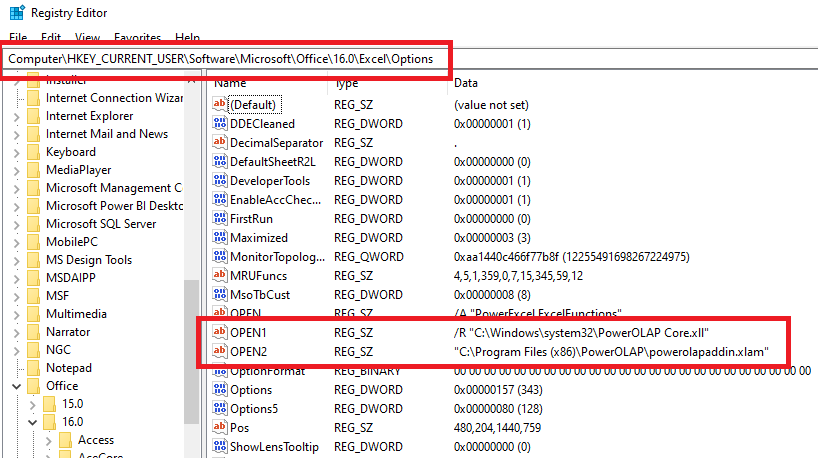This screenshot has height=458, width=818.
Task: Expand the Access key
Action: point(49,441)
